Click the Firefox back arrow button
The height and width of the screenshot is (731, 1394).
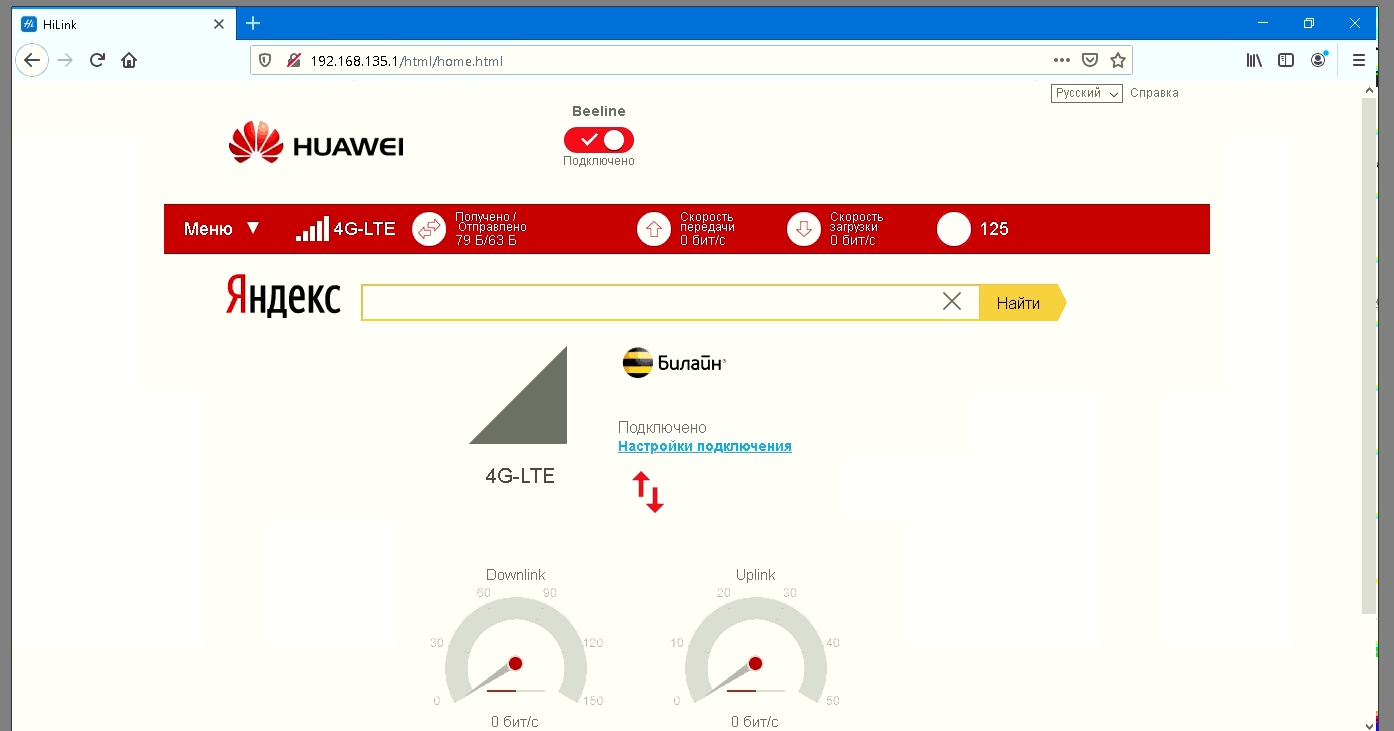[x=32, y=60]
